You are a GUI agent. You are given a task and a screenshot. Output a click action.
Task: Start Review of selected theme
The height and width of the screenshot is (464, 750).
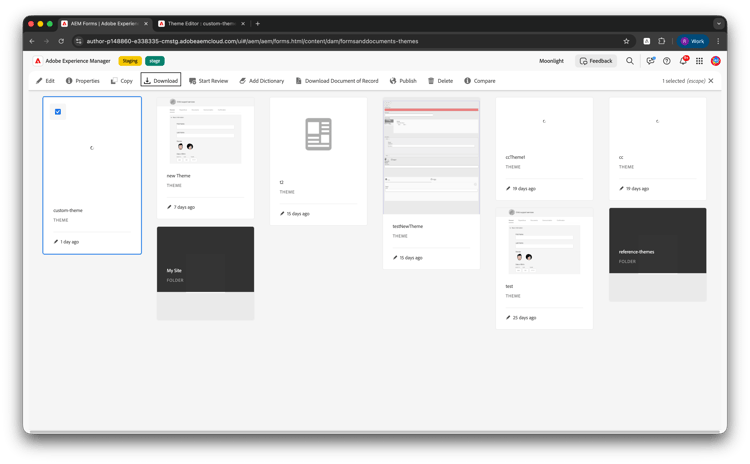point(209,81)
